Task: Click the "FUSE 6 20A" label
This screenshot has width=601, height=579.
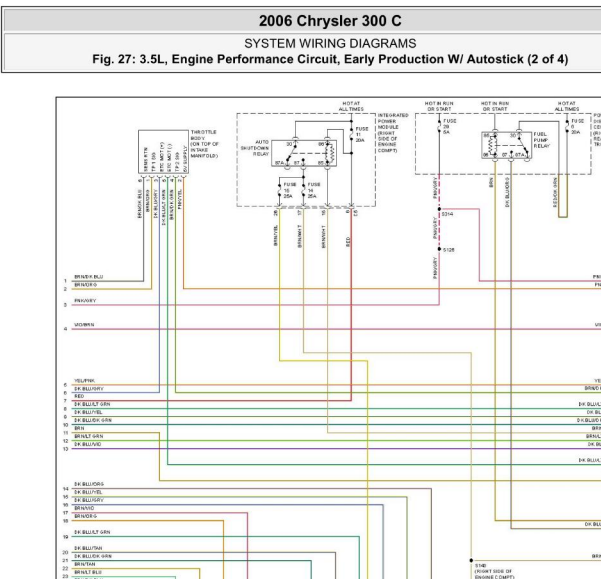Action: click(577, 126)
